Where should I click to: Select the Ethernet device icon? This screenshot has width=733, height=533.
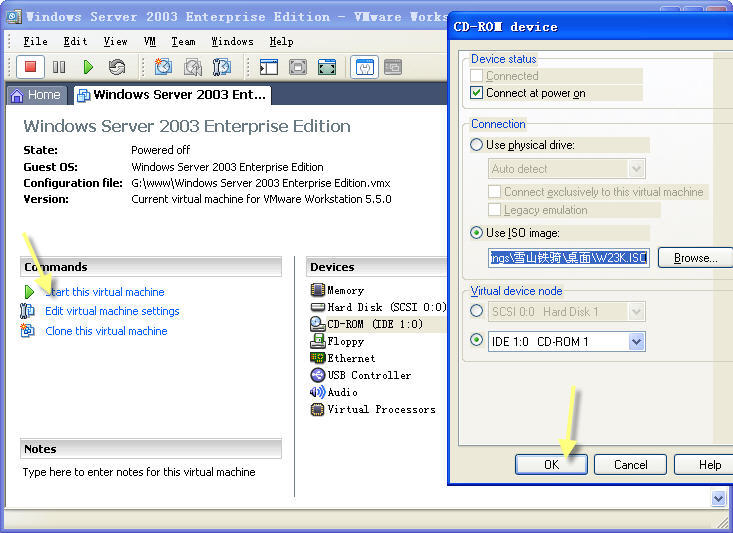[317, 358]
